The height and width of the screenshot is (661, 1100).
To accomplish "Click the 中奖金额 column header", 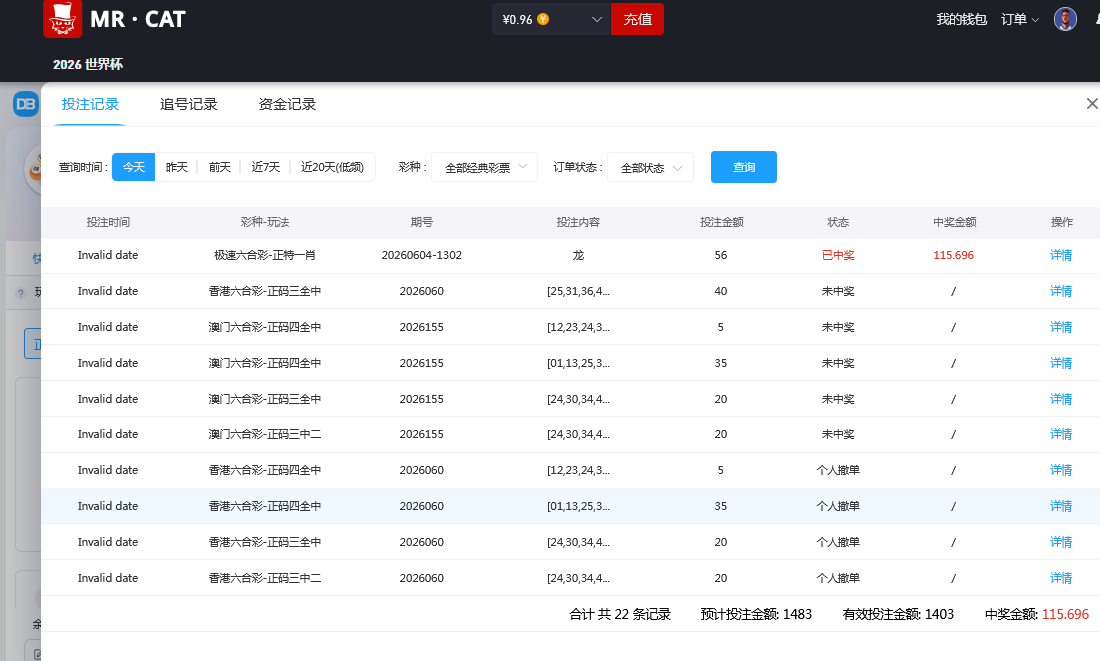I will (954, 222).
